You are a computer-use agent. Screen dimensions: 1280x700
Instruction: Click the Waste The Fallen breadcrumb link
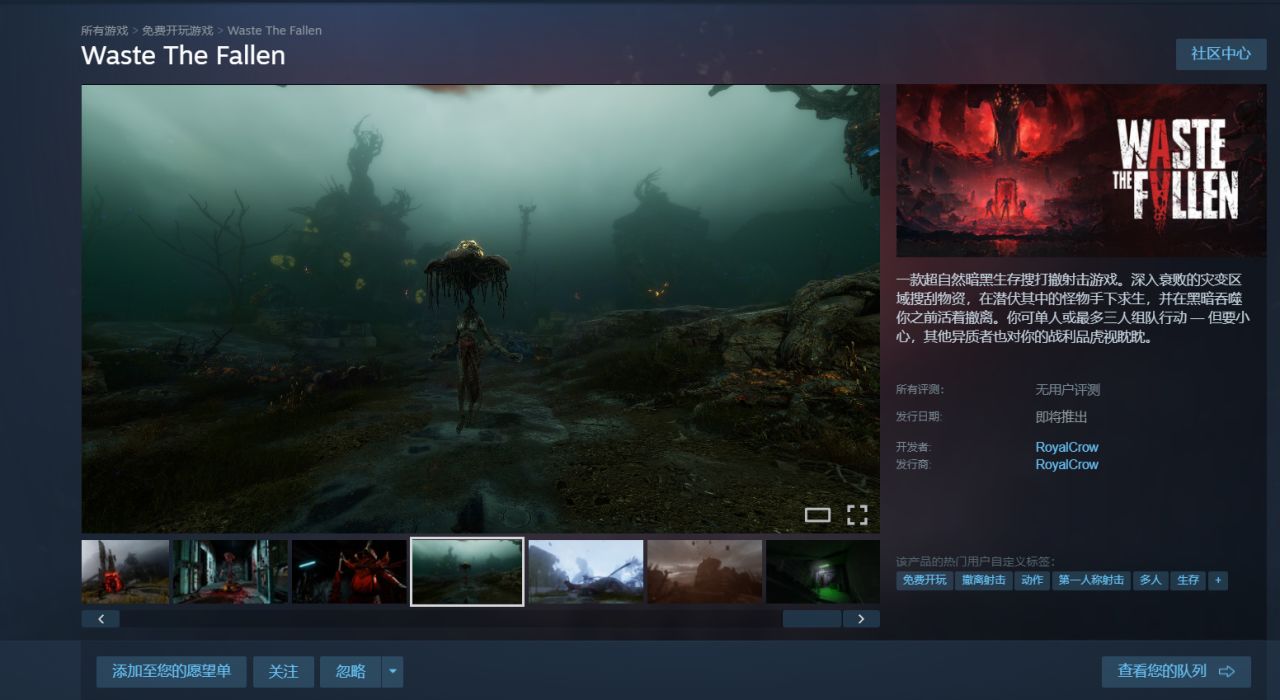275,31
